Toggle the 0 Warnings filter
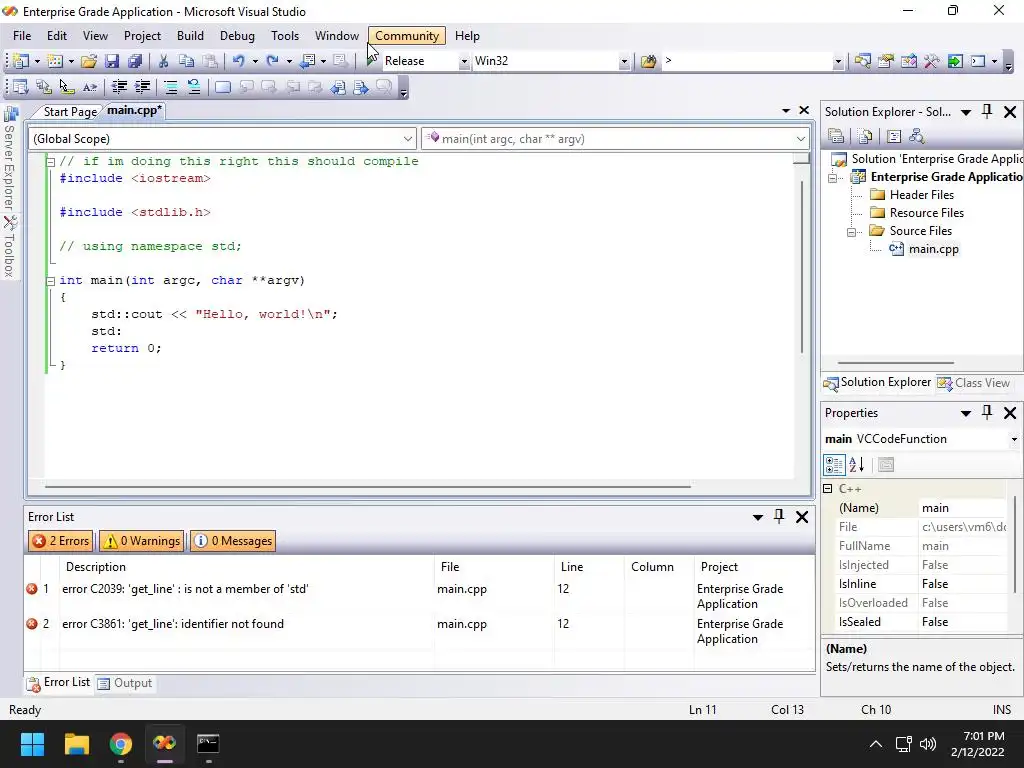This screenshot has width=1024, height=768. point(141,541)
